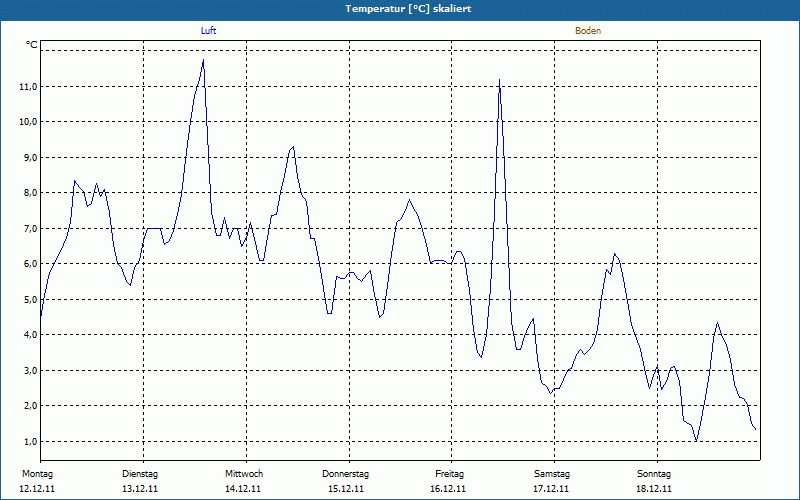Select the 11,0 y-axis value

click(28, 87)
